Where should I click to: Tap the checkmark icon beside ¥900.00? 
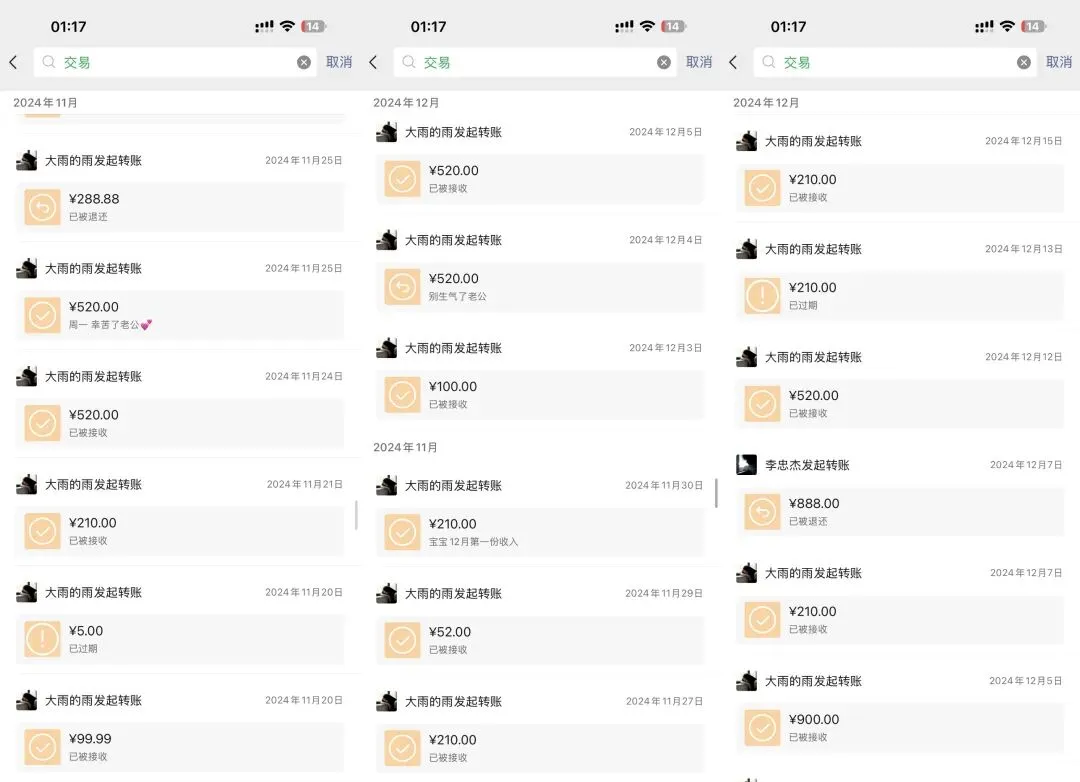tap(762, 728)
